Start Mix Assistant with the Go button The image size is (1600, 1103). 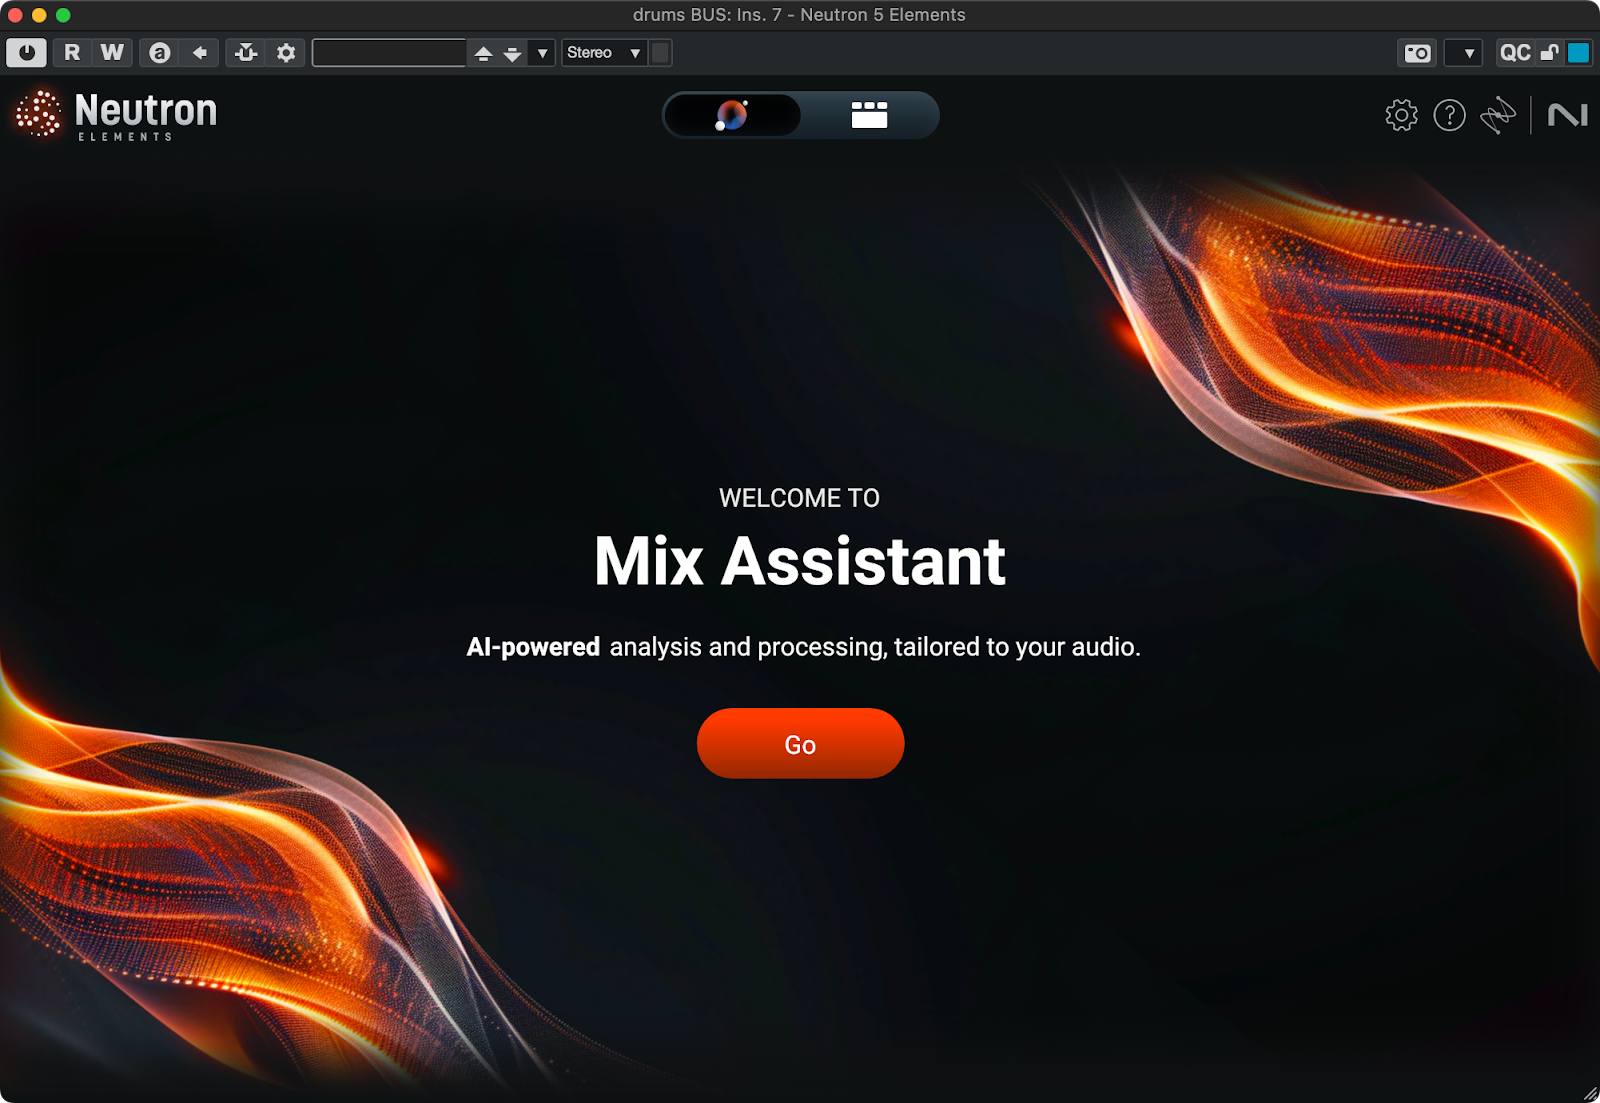pyautogui.click(x=800, y=744)
